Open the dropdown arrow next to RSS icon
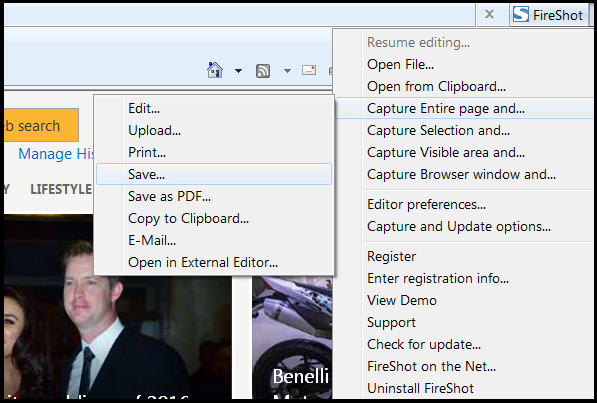597x403 pixels. coord(287,70)
